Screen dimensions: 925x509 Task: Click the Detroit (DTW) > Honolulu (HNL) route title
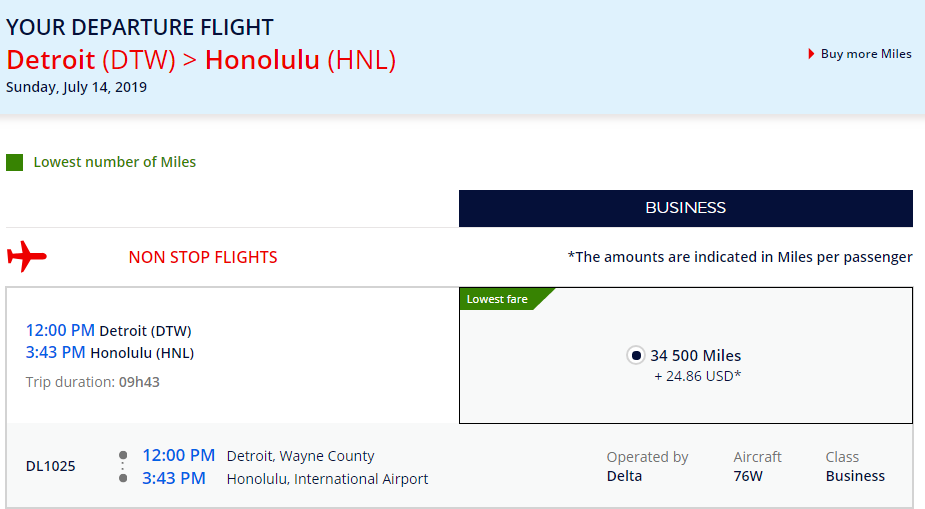tap(201, 60)
